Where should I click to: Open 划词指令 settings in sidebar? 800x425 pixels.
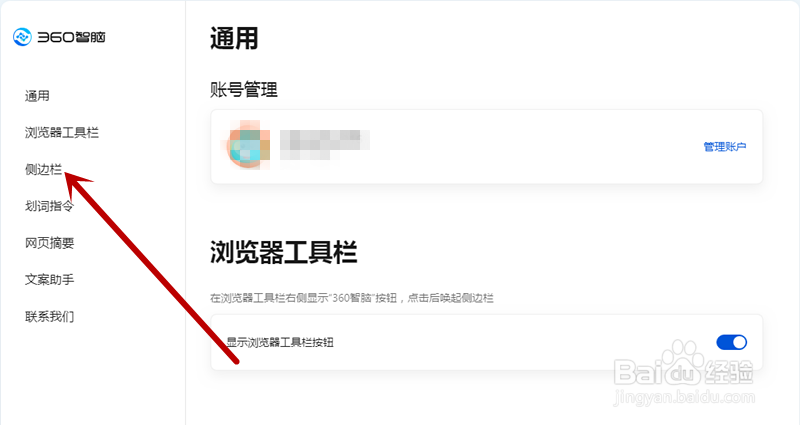pyautogui.click(x=49, y=206)
